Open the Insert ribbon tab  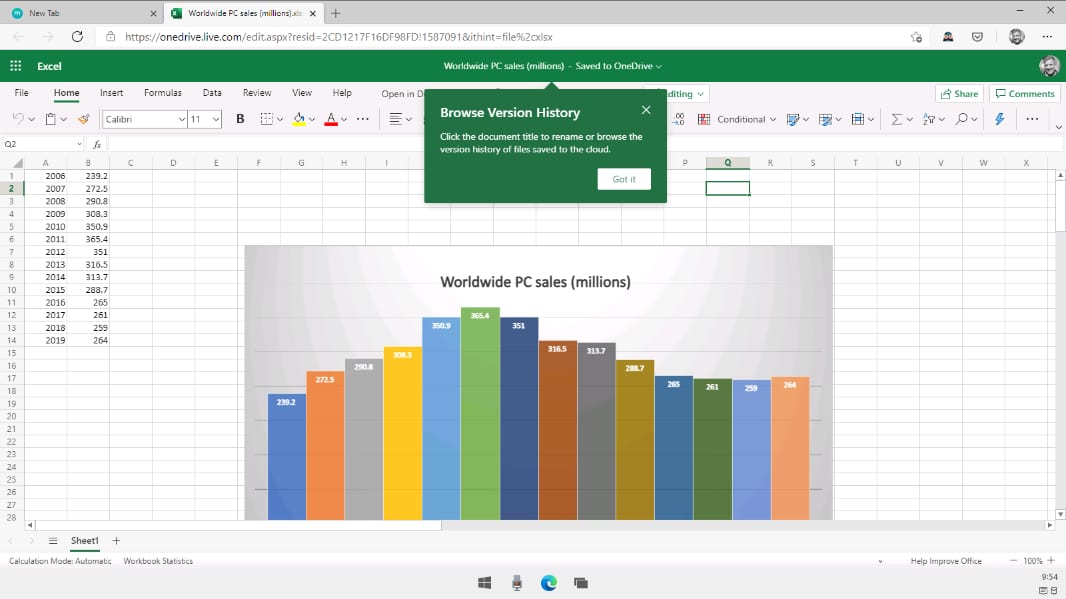pyautogui.click(x=111, y=93)
